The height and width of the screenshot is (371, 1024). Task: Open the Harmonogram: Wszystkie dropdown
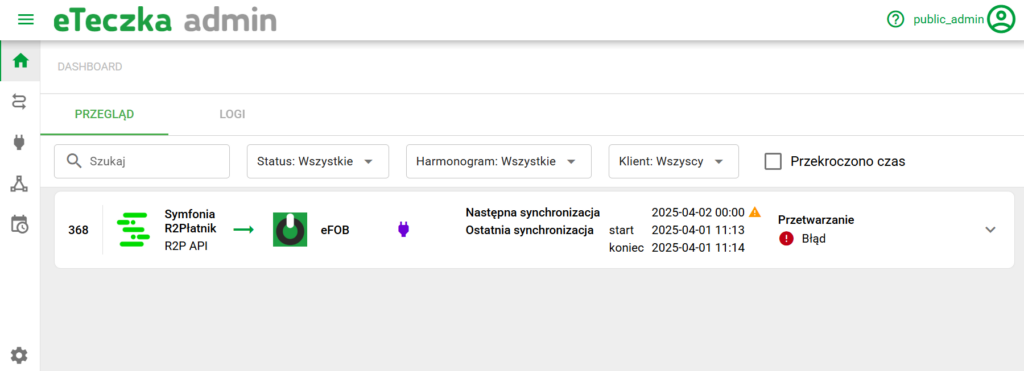[x=499, y=161]
